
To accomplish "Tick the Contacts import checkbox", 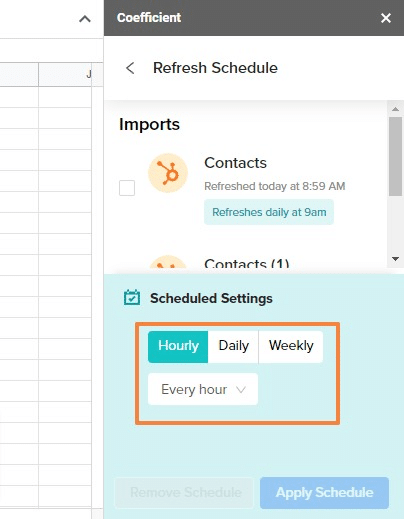I will click(127, 188).
